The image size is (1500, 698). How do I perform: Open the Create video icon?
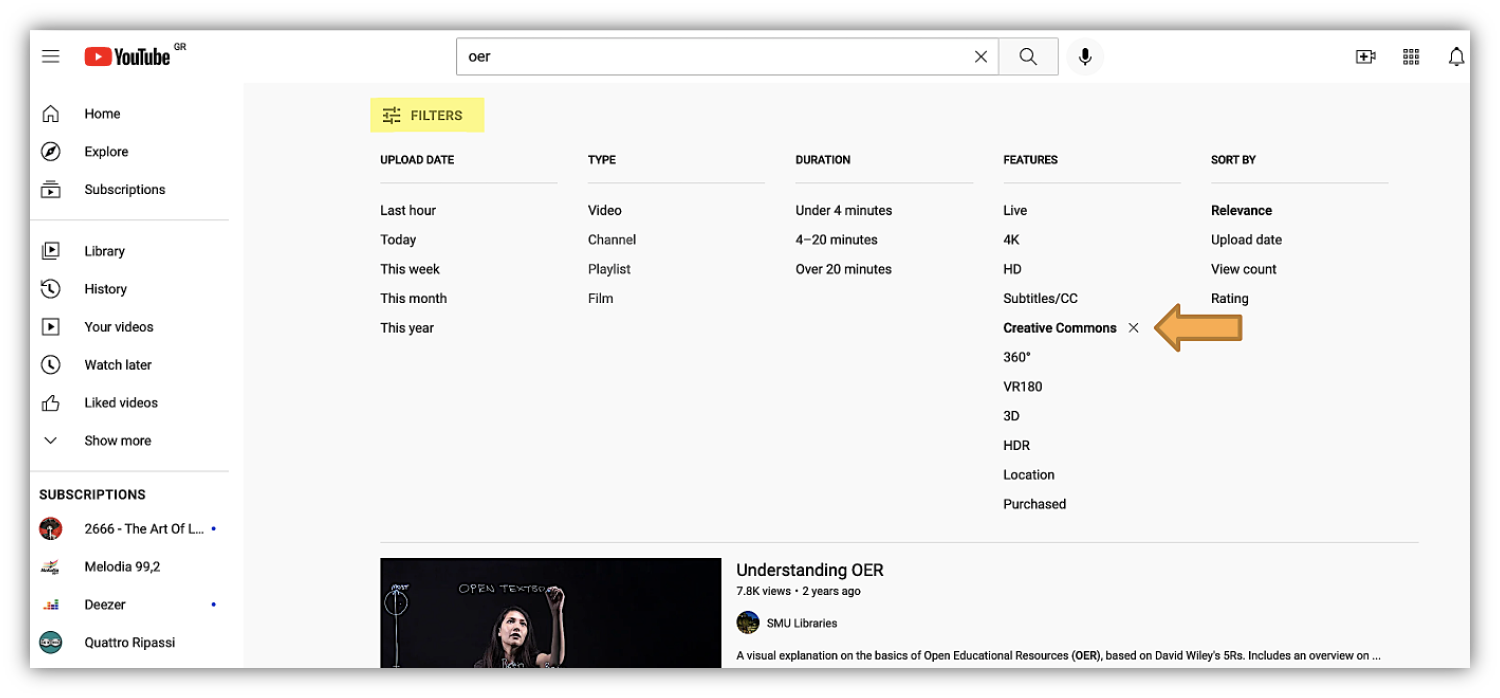pos(1365,57)
